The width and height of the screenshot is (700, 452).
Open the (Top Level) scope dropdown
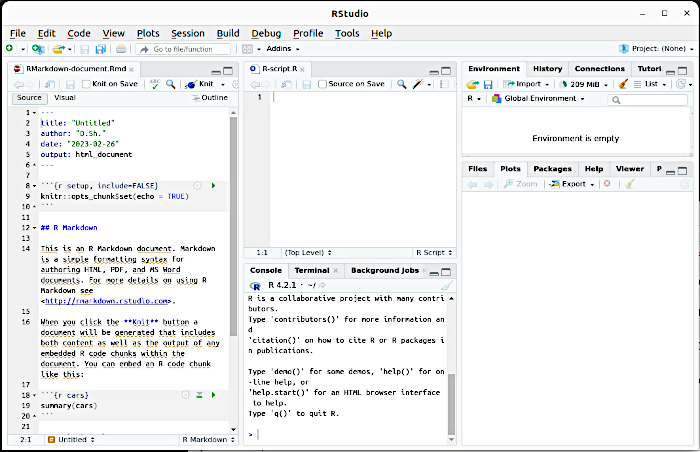click(x=308, y=253)
